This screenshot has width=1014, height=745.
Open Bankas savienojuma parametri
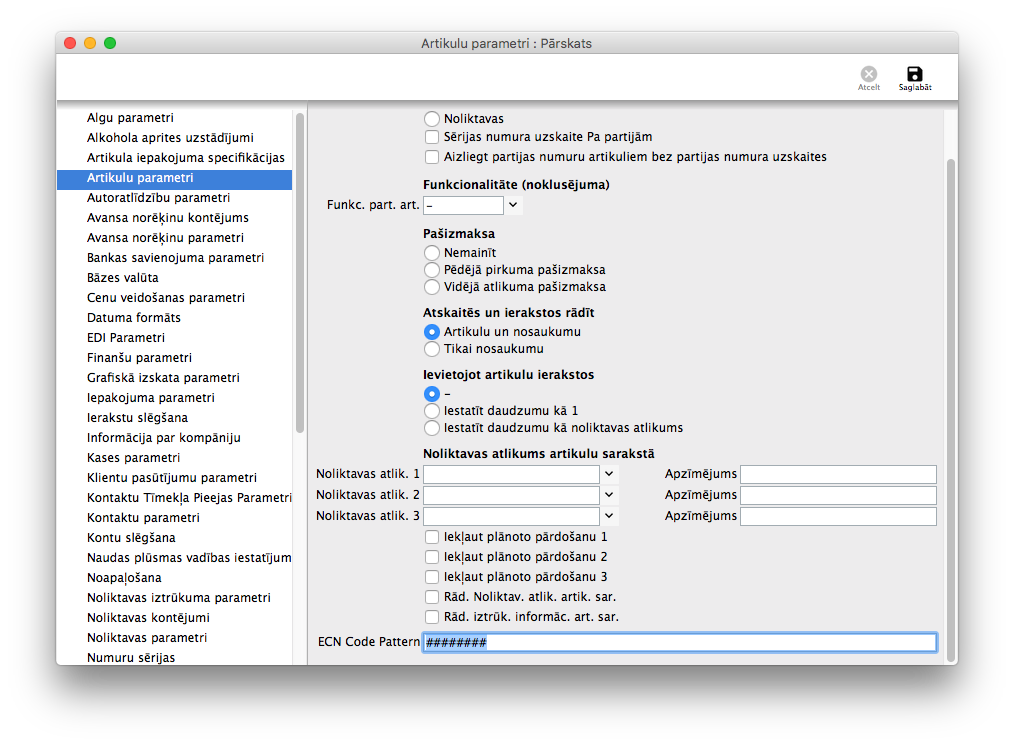175,258
